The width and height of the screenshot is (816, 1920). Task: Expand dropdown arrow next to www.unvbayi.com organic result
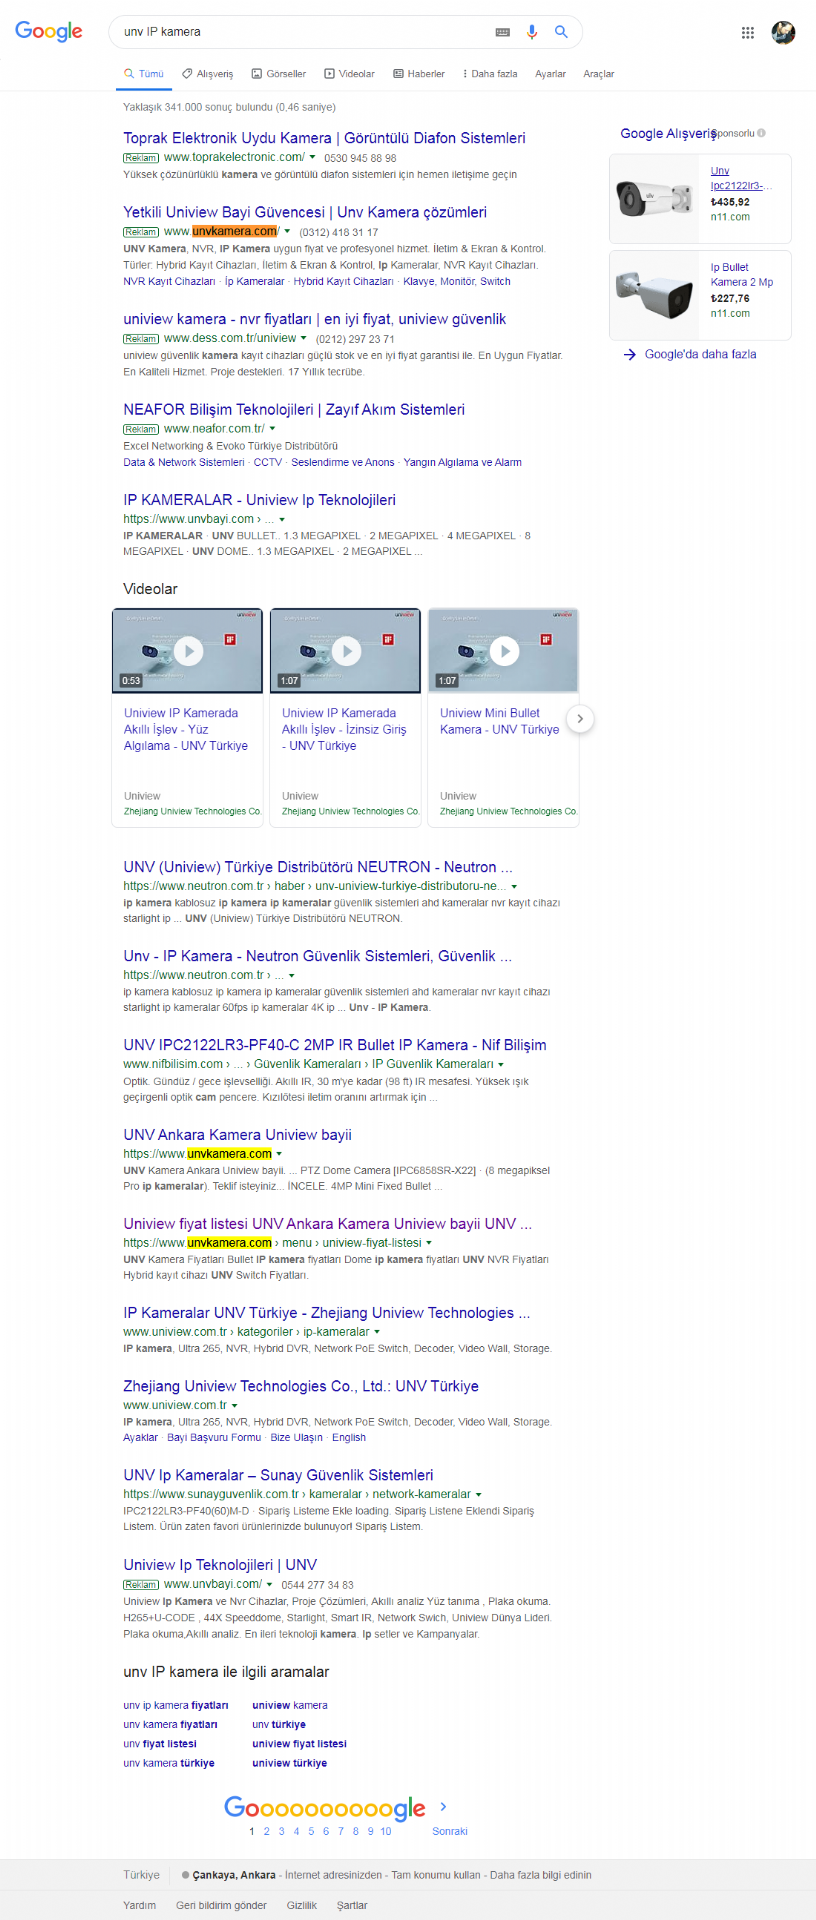(282, 520)
